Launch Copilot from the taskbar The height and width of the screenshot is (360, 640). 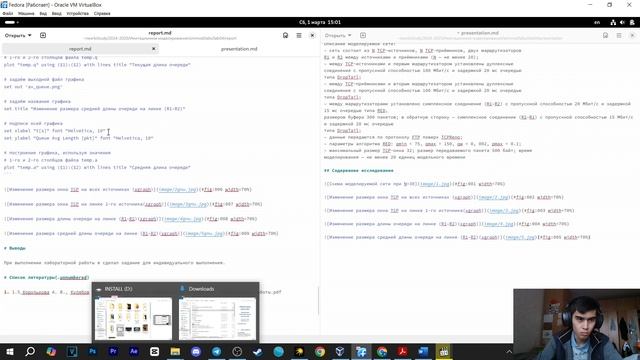coord(51,351)
